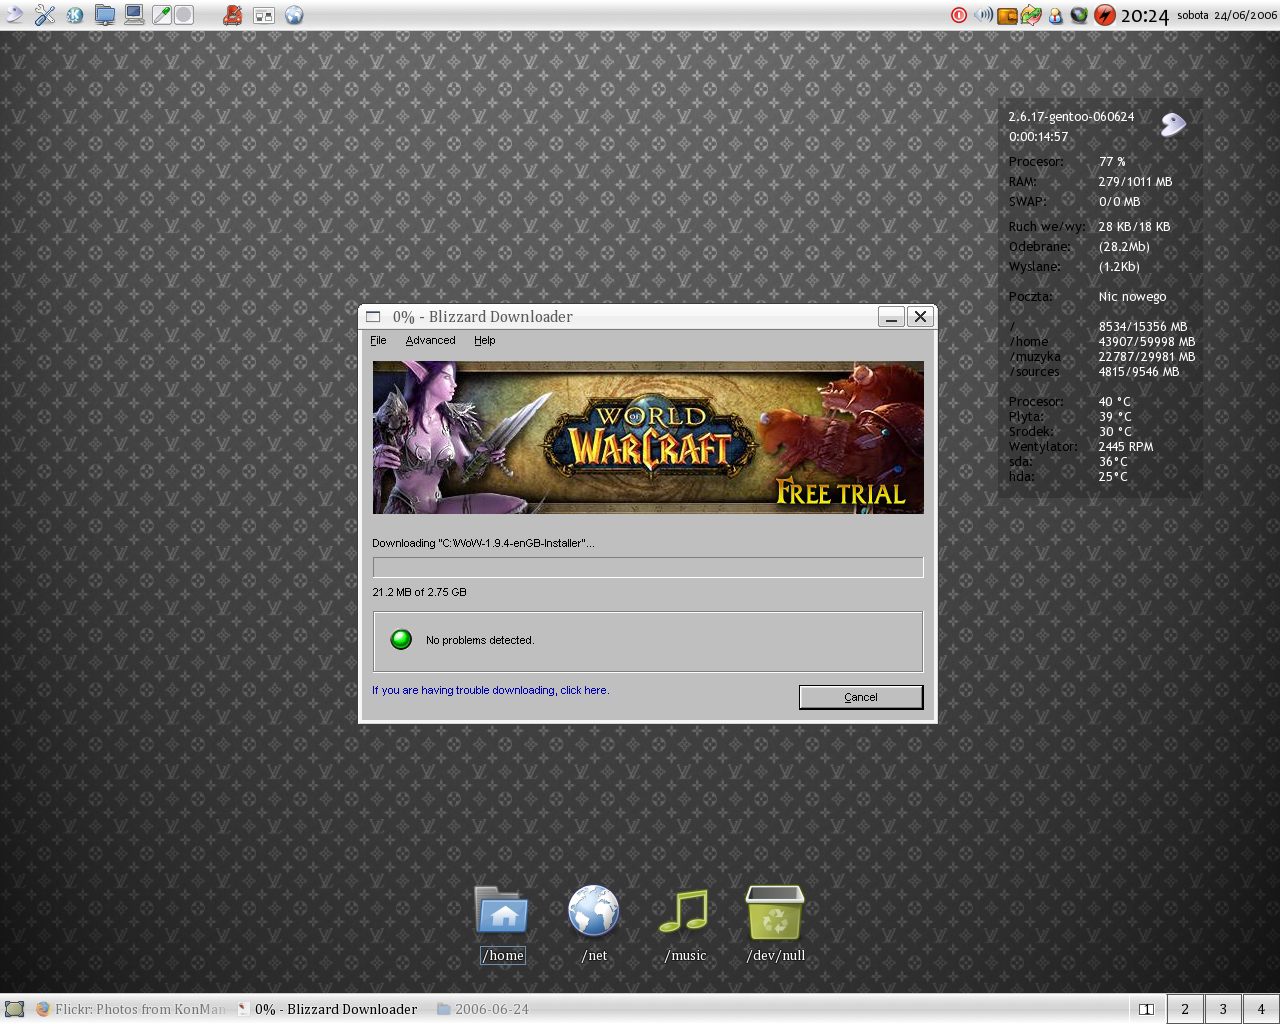1280x1024 pixels.
Task: Click the red power tray icon
Action: (959, 15)
